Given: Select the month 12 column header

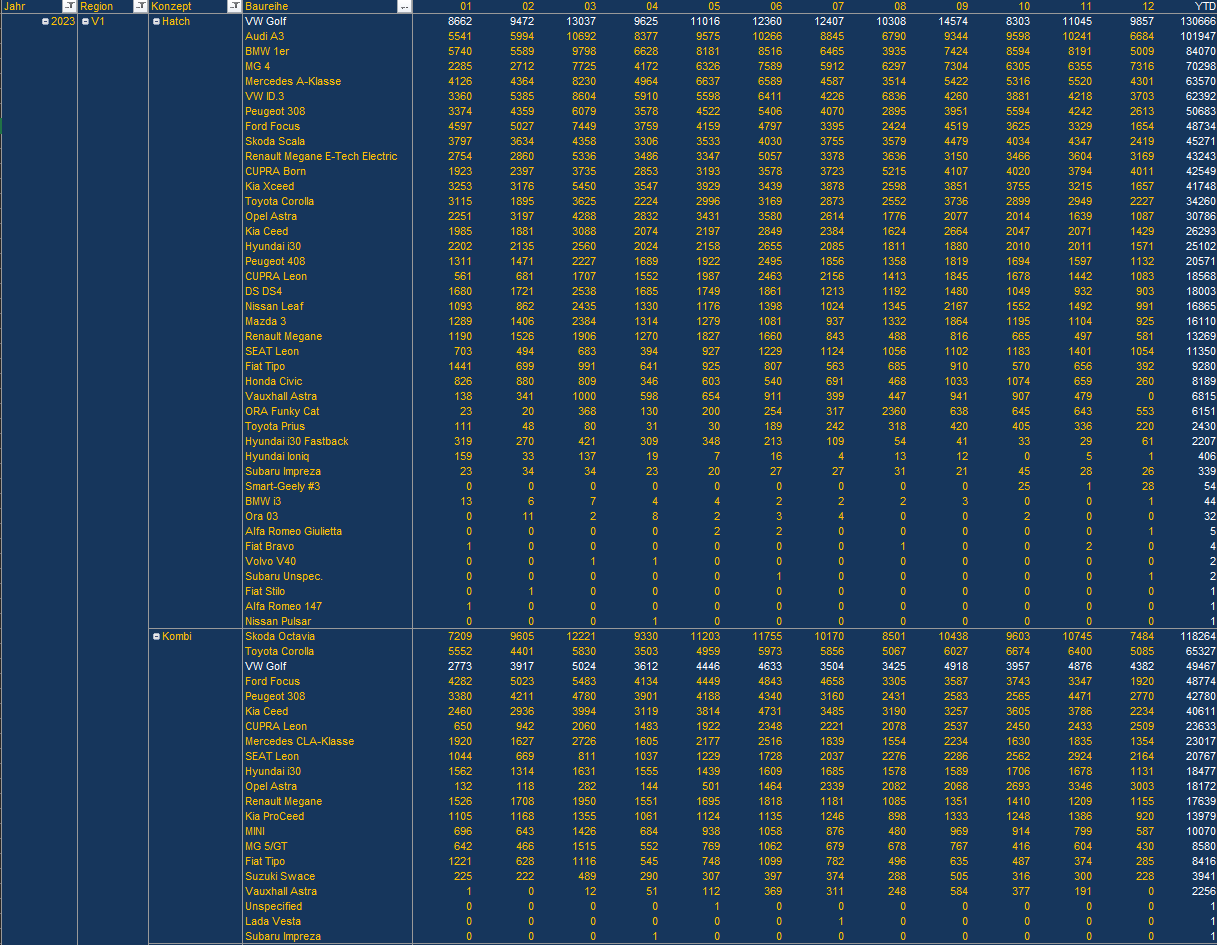Looking at the screenshot, I should (x=1149, y=7).
